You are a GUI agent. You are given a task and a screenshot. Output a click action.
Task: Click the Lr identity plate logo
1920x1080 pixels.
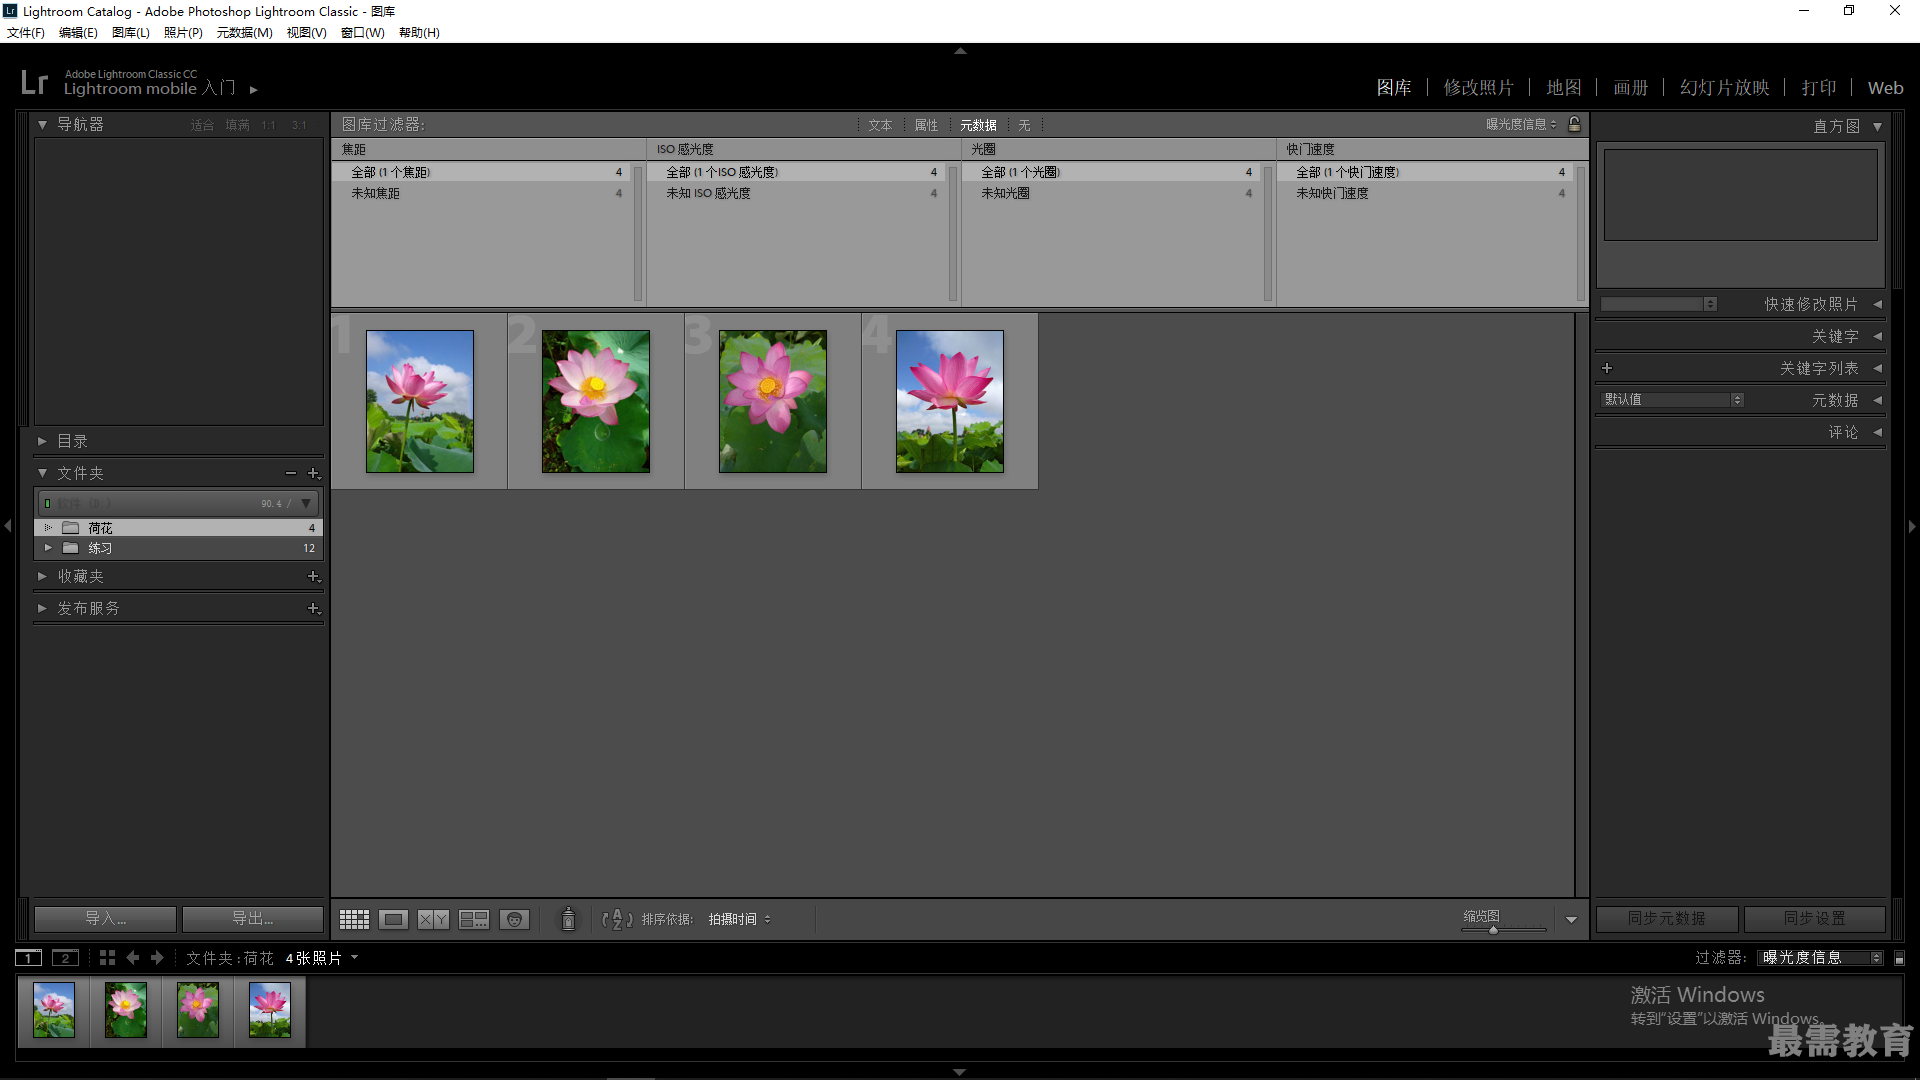coord(34,82)
